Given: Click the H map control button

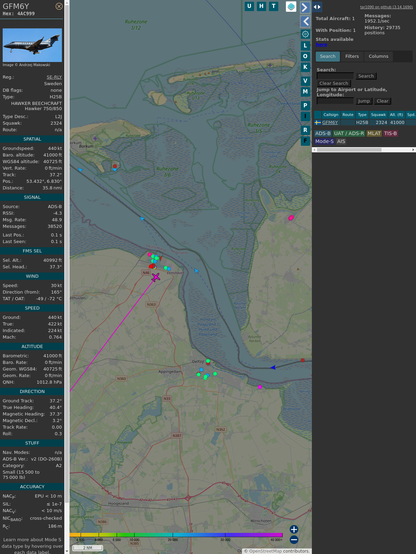Looking at the screenshot, I should [261, 6].
